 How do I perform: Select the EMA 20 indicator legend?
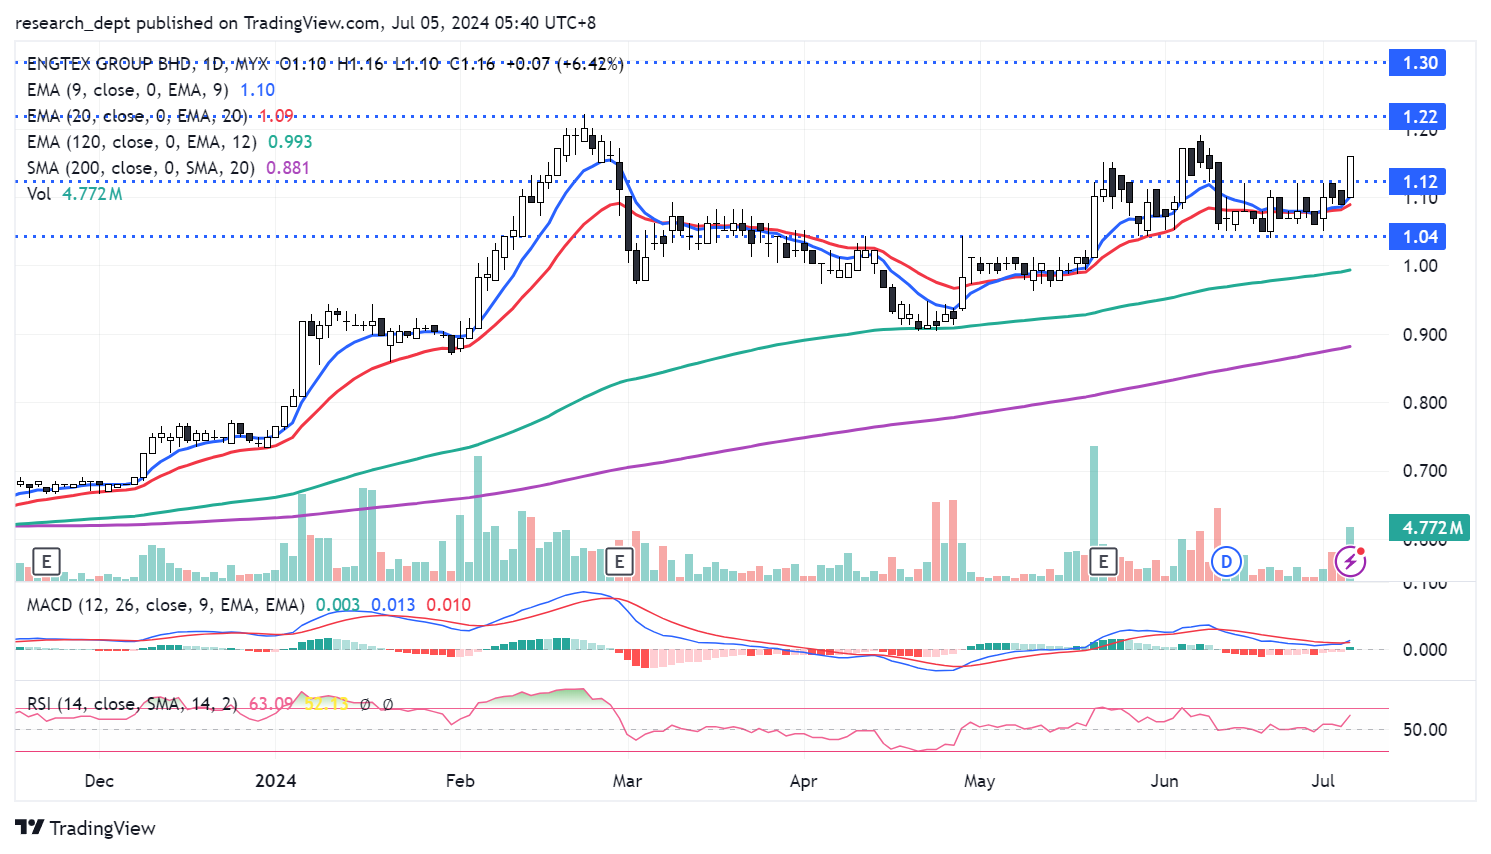137,116
